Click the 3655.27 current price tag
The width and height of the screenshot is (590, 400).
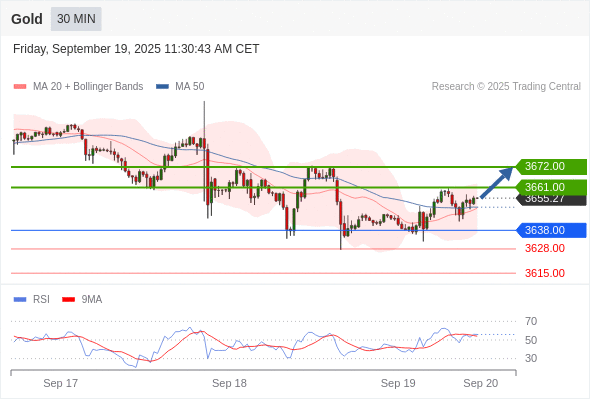click(551, 200)
